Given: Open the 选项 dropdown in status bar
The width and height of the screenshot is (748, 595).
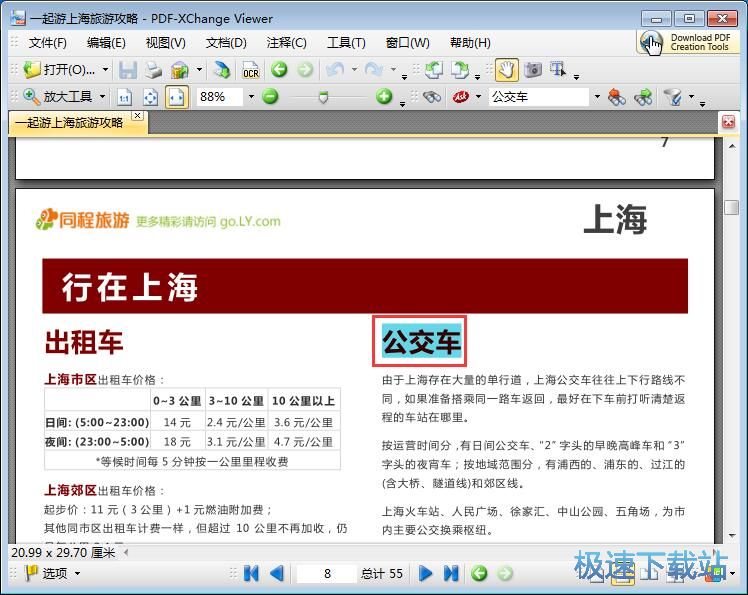Looking at the screenshot, I should (x=77, y=573).
